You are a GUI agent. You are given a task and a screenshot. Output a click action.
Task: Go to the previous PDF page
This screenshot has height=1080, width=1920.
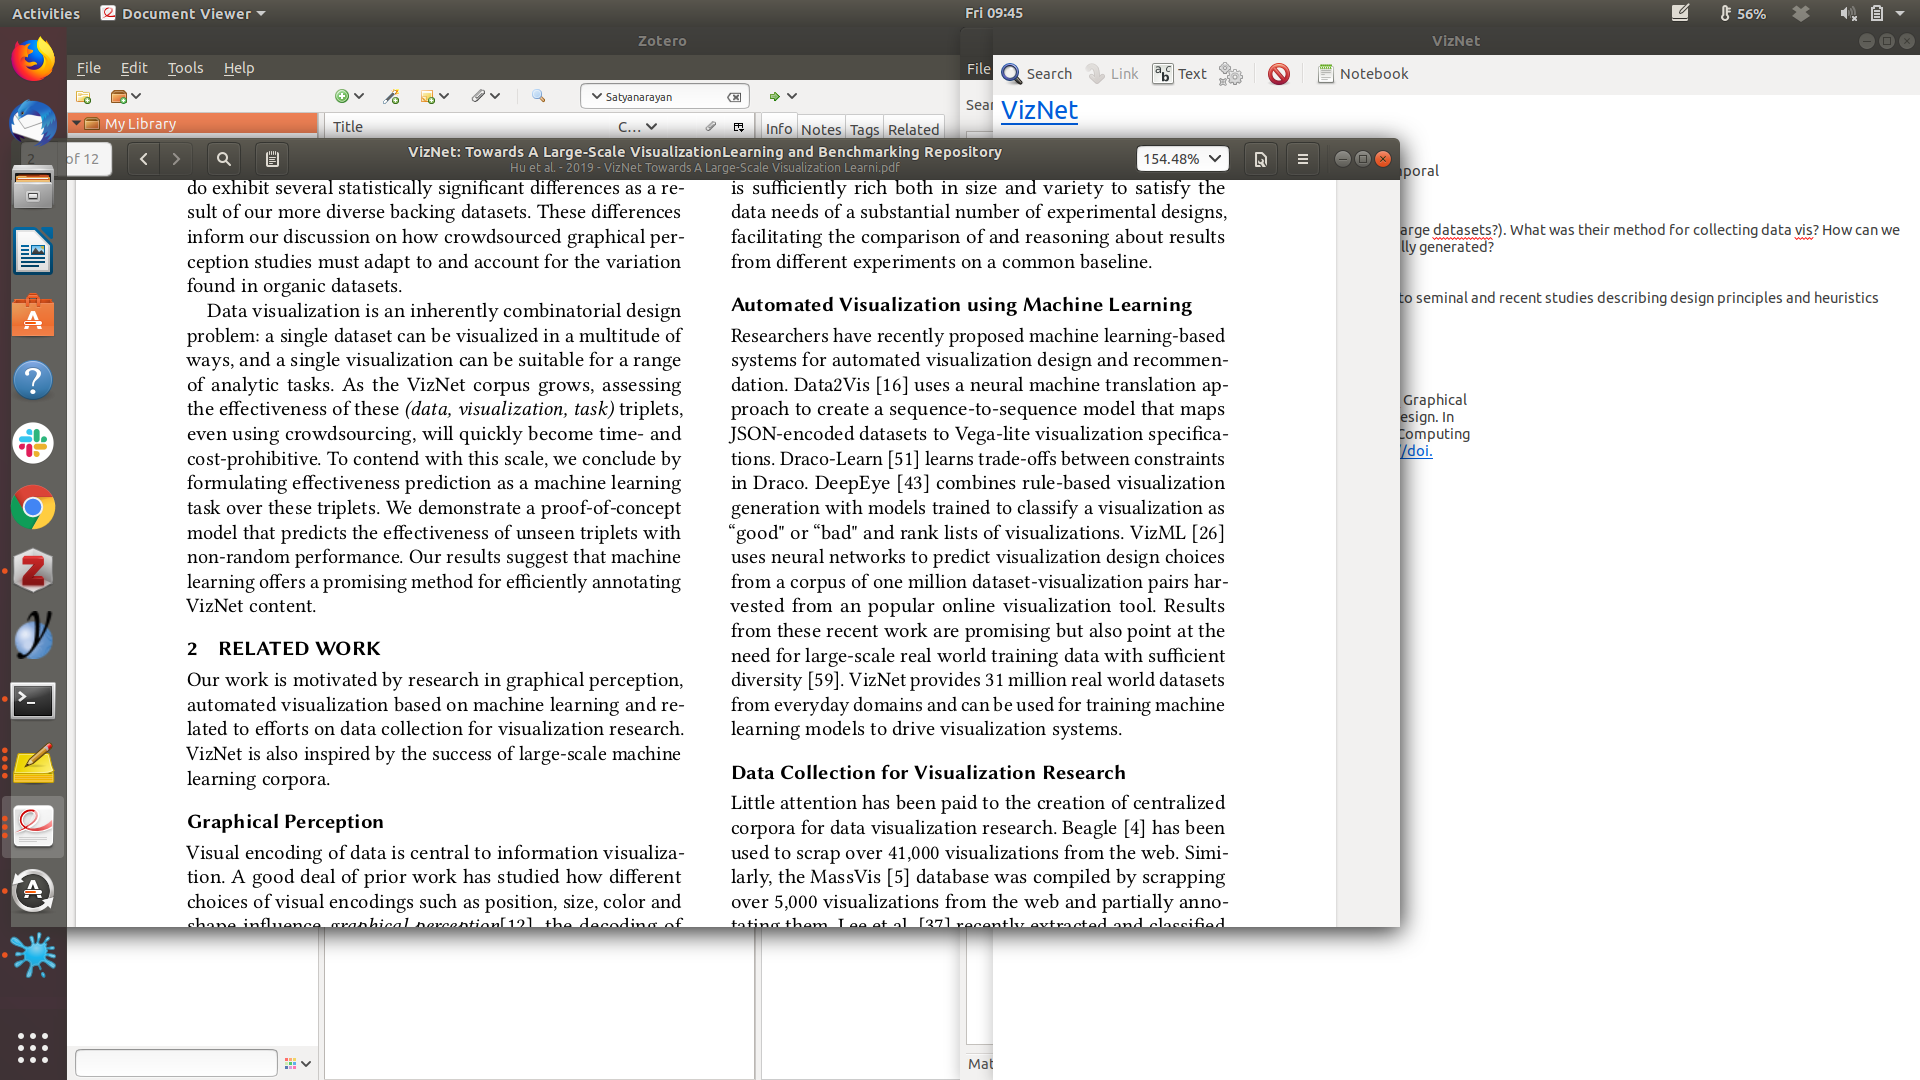click(144, 159)
